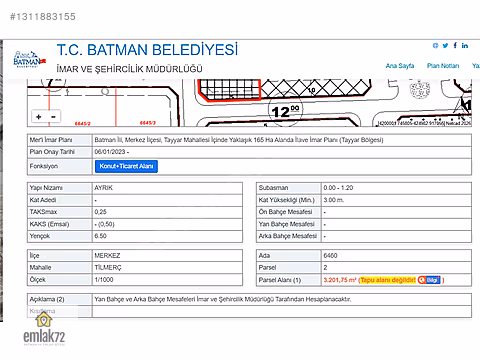480x360 pixels.
Task: Click the Açıklama (2) note text
Action: click(223, 299)
